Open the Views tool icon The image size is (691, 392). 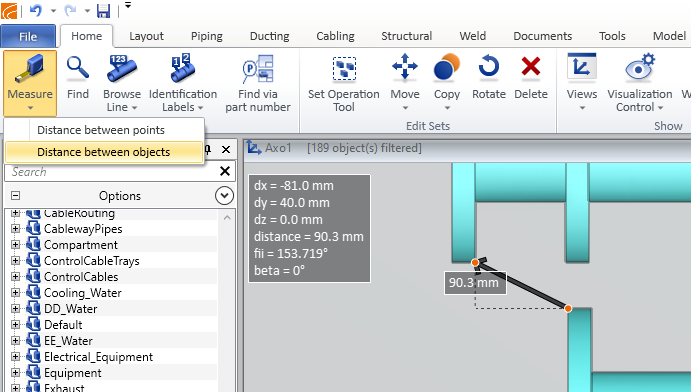(582, 67)
